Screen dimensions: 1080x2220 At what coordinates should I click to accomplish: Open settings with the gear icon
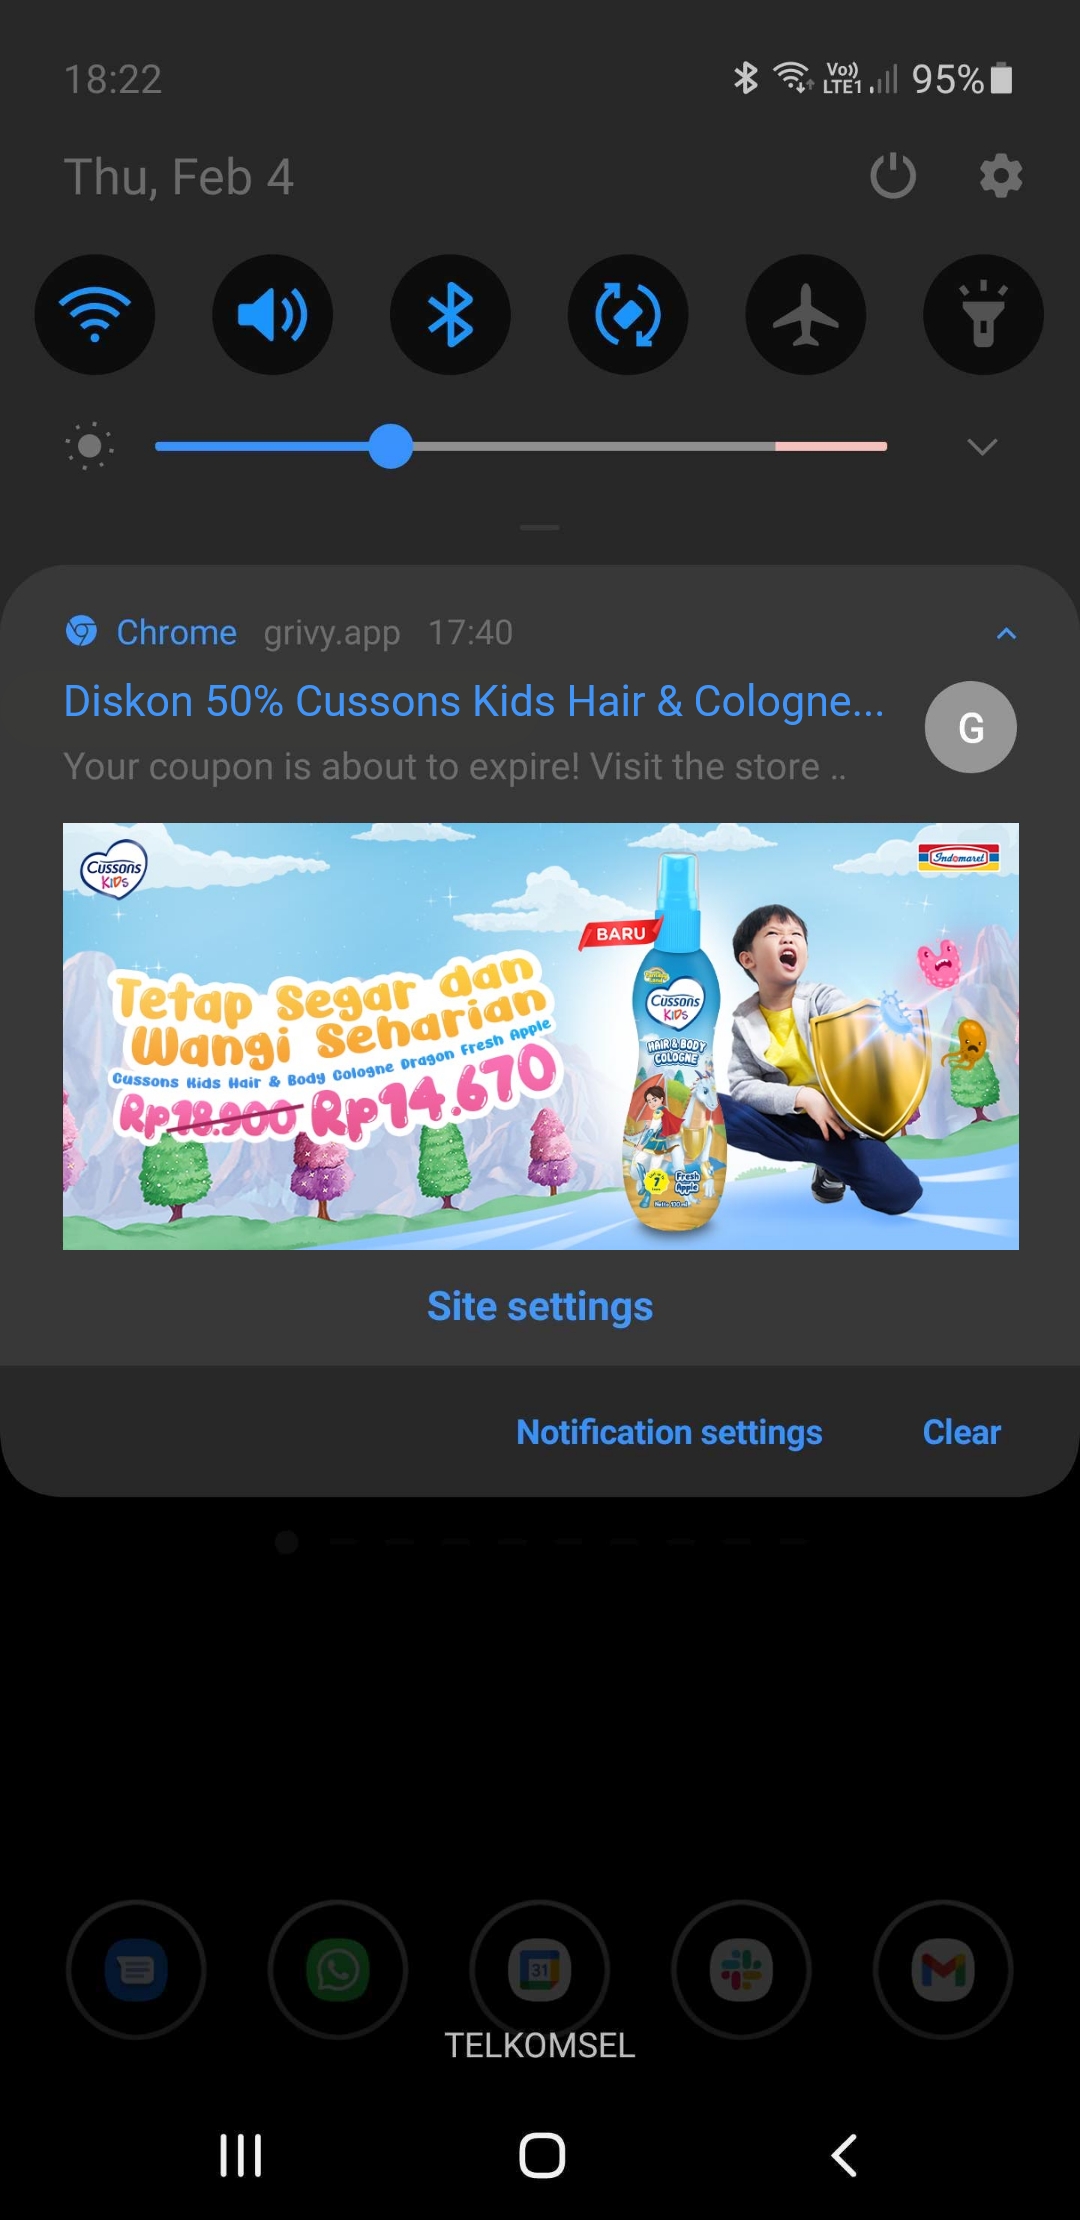click(1001, 177)
